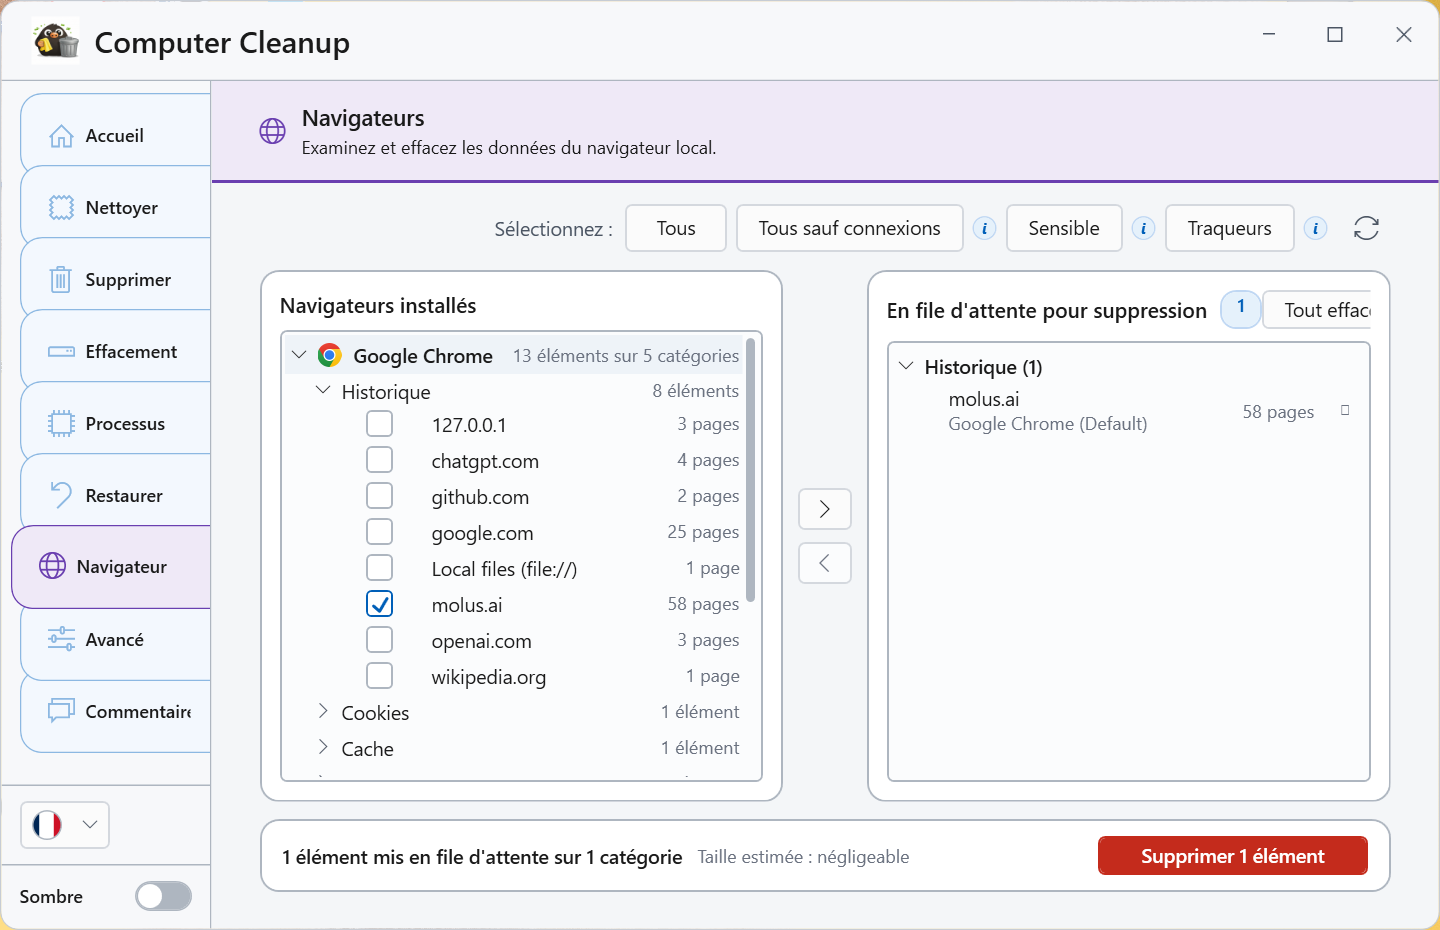The image size is (1440, 930).
Task: Click info icon next to Sensible
Action: (1143, 229)
